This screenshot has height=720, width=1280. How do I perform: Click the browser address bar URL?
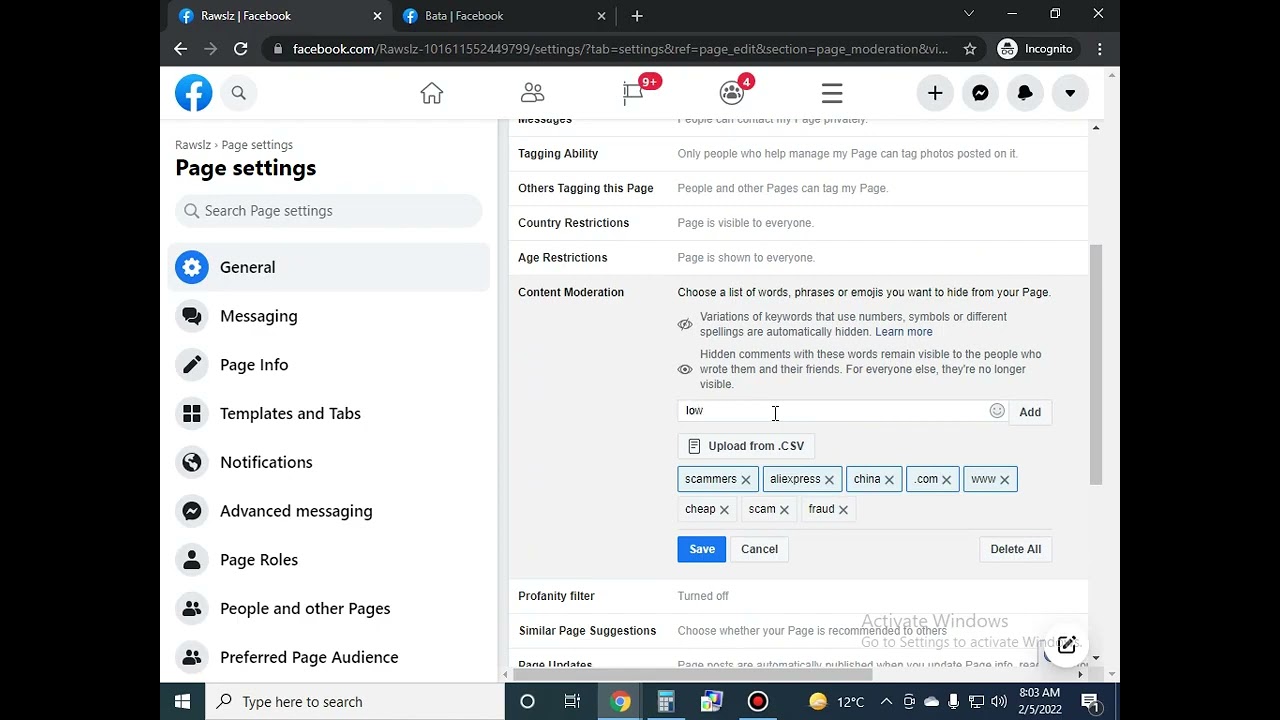click(x=620, y=49)
